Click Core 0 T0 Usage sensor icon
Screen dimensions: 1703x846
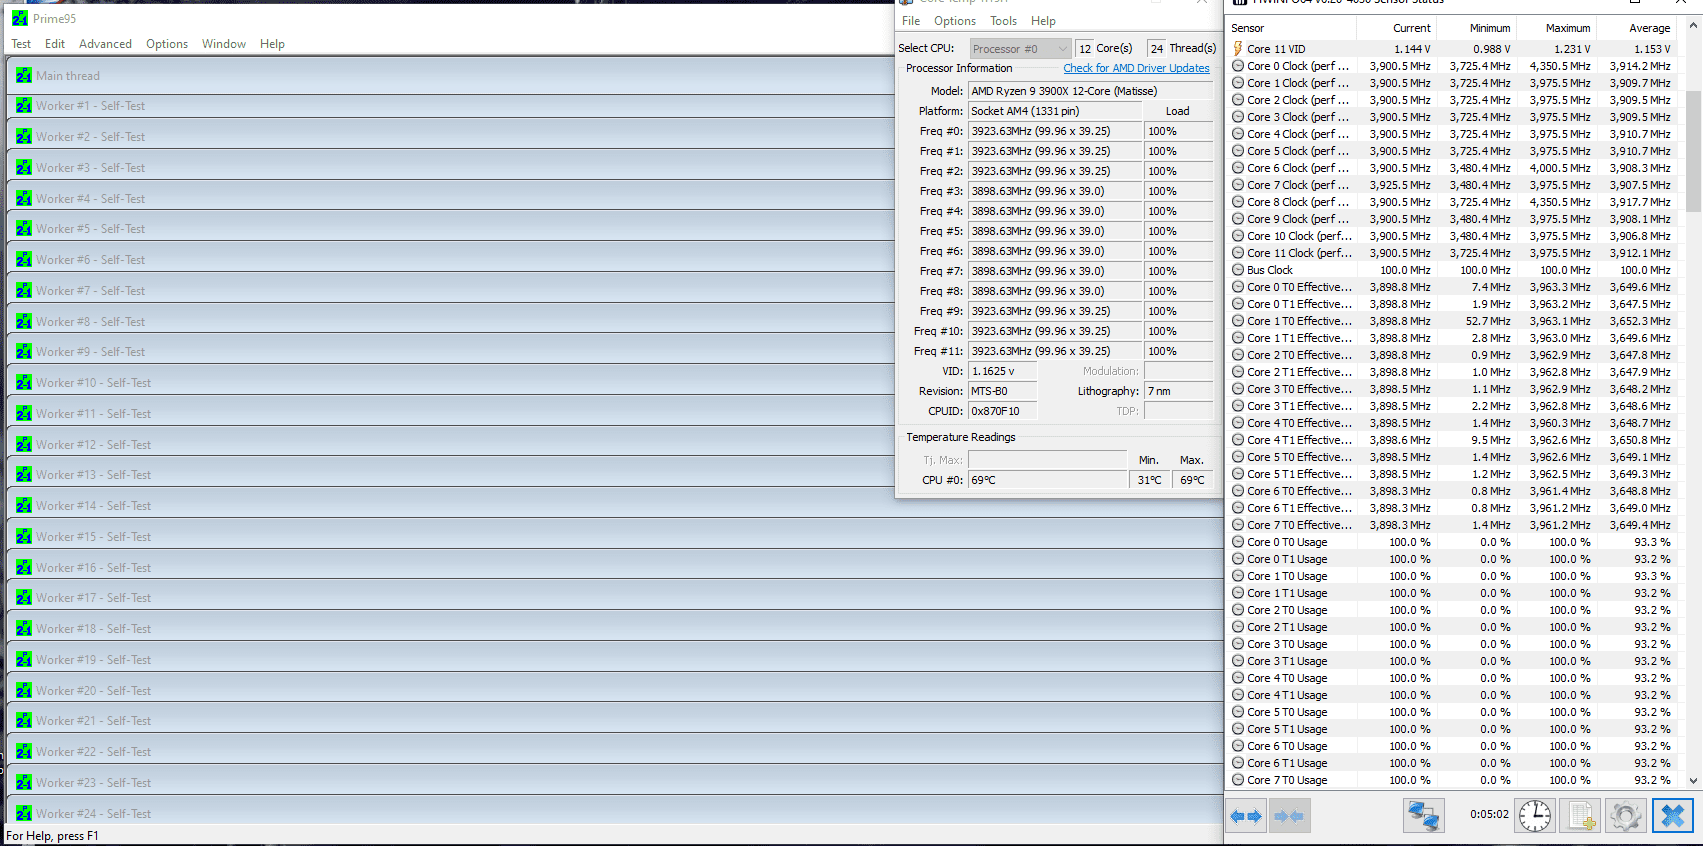[1238, 542]
